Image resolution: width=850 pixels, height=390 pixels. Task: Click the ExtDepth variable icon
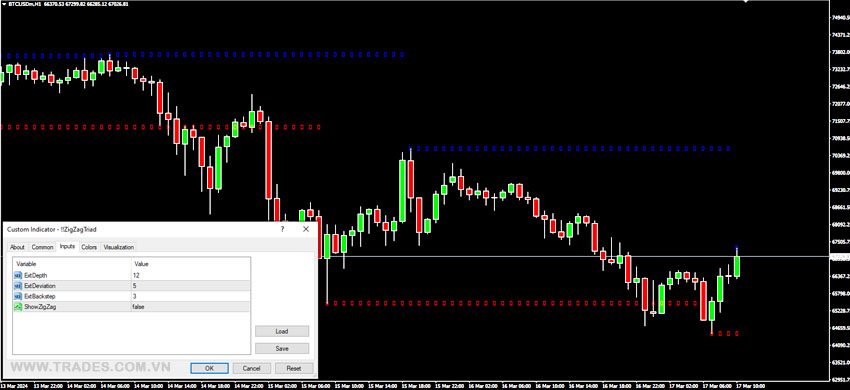[x=18, y=276]
